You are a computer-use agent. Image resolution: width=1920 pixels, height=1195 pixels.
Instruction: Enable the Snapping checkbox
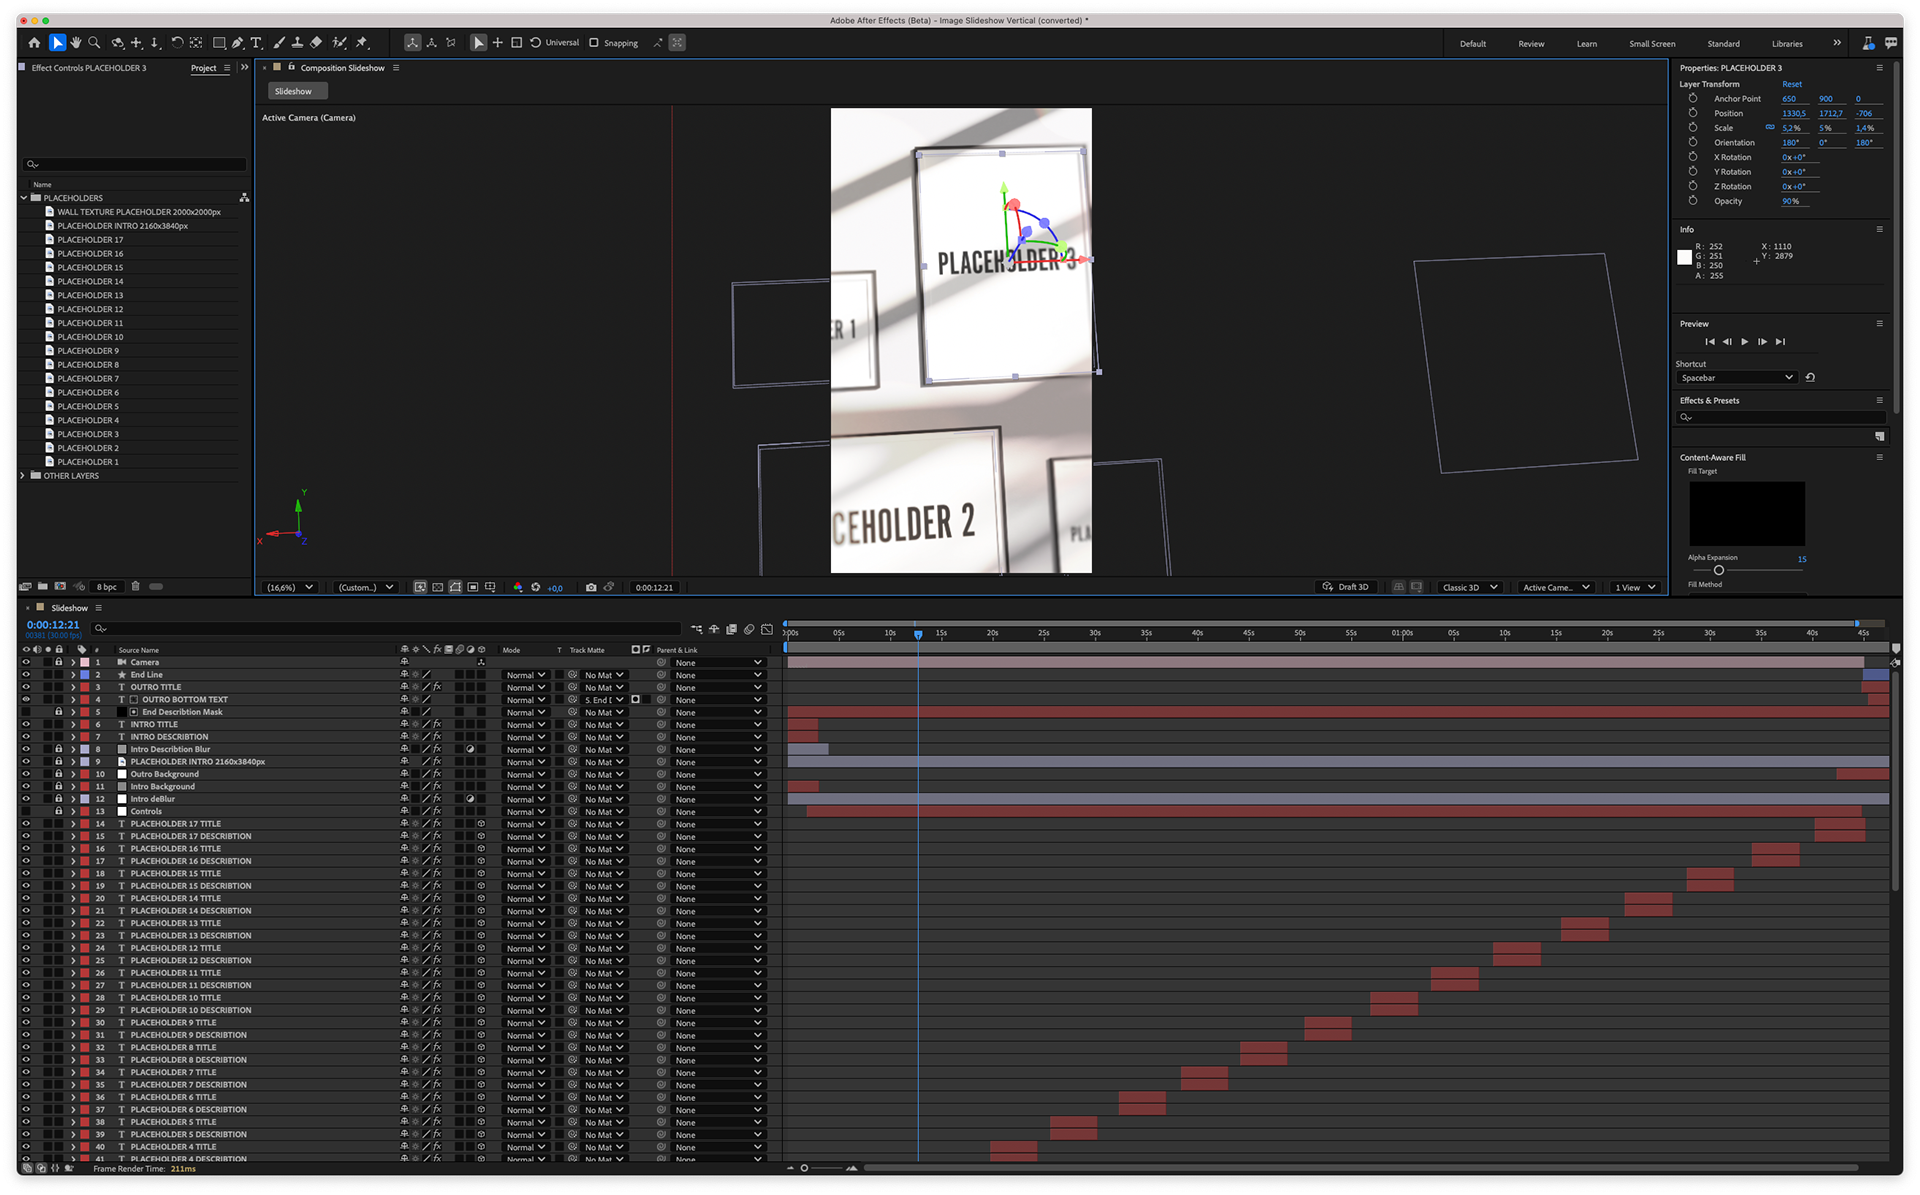click(x=594, y=43)
